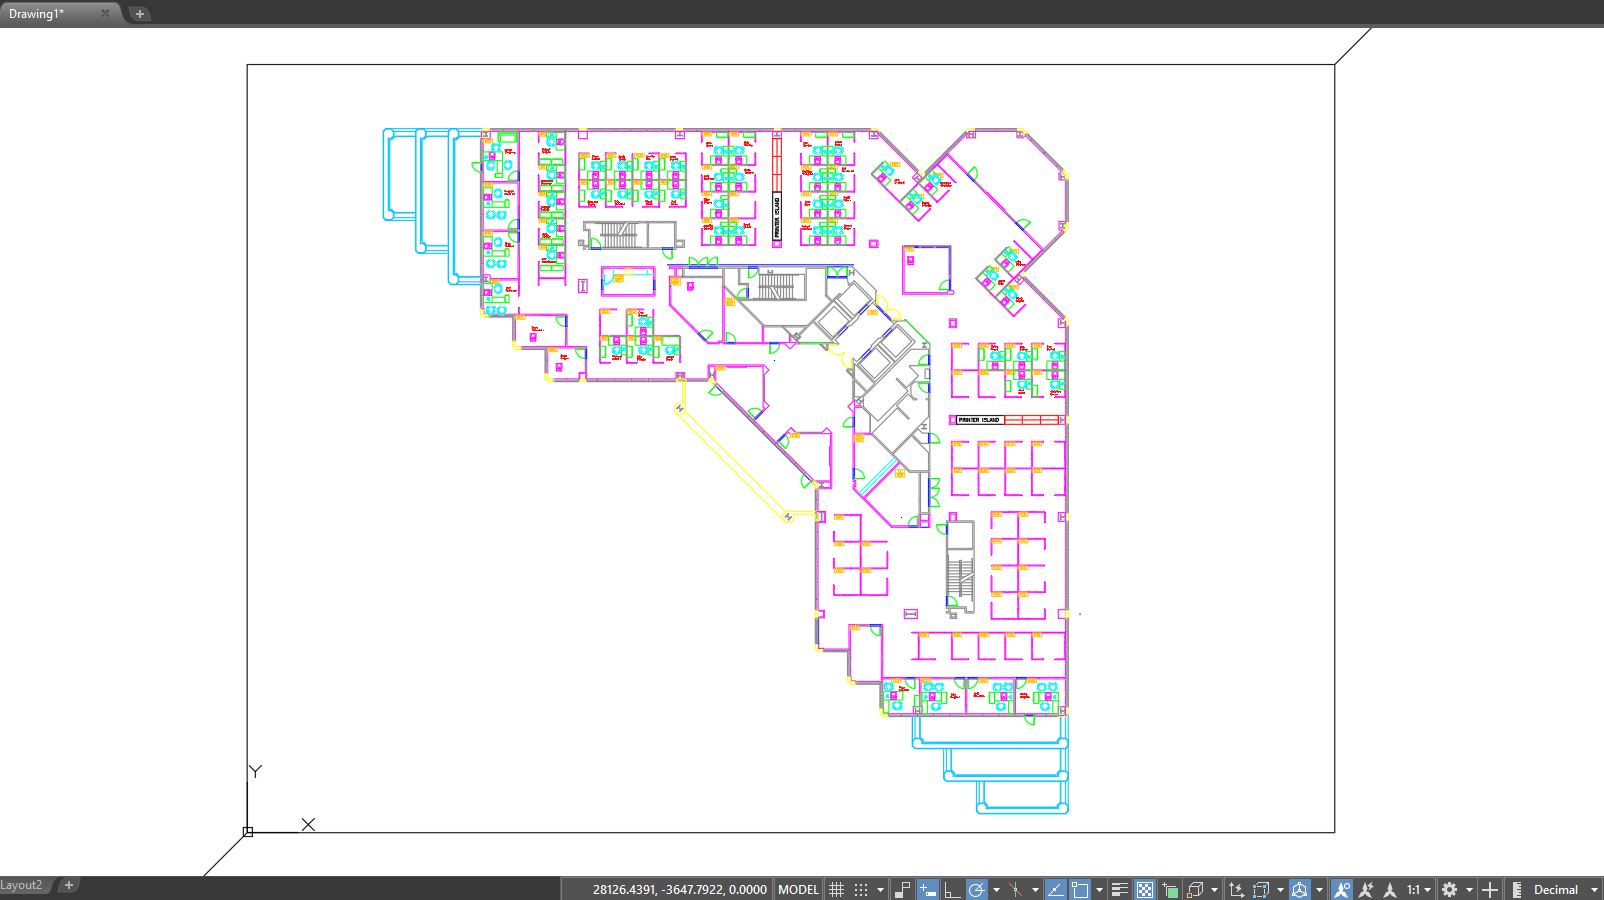Open snap mode settings dropdown arrow
The image size is (1604, 900).
(880, 890)
